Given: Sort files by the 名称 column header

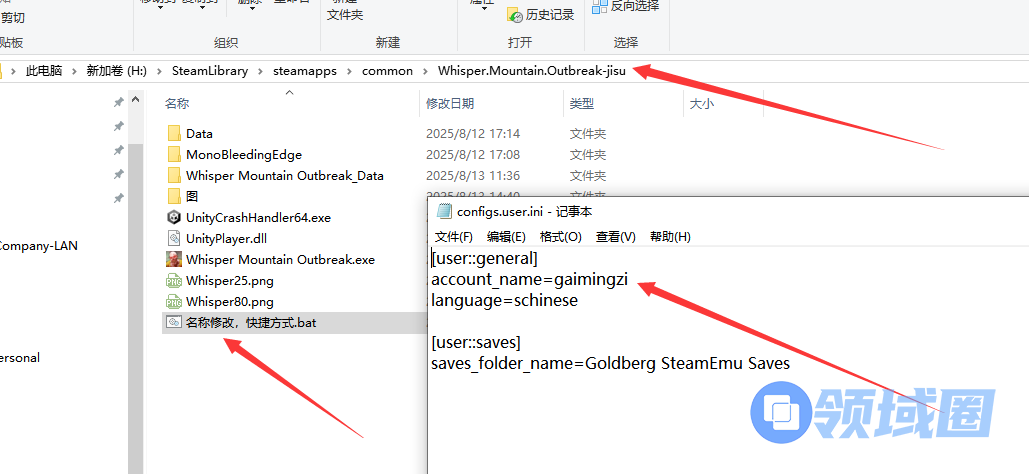Looking at the screenshot, I should [x=177, y=103].
